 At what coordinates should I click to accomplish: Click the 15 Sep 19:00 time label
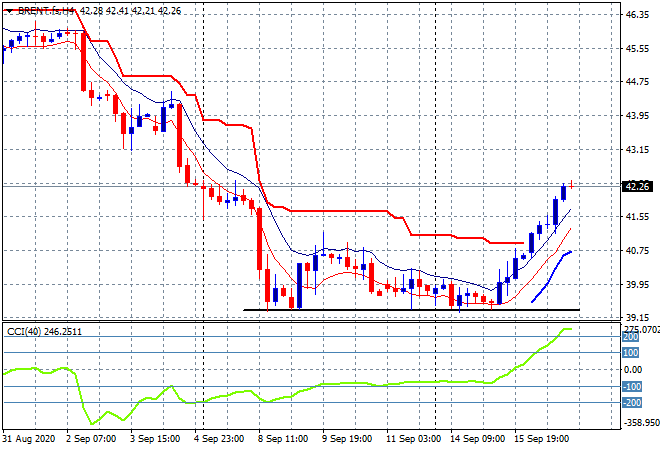point(541,439)
